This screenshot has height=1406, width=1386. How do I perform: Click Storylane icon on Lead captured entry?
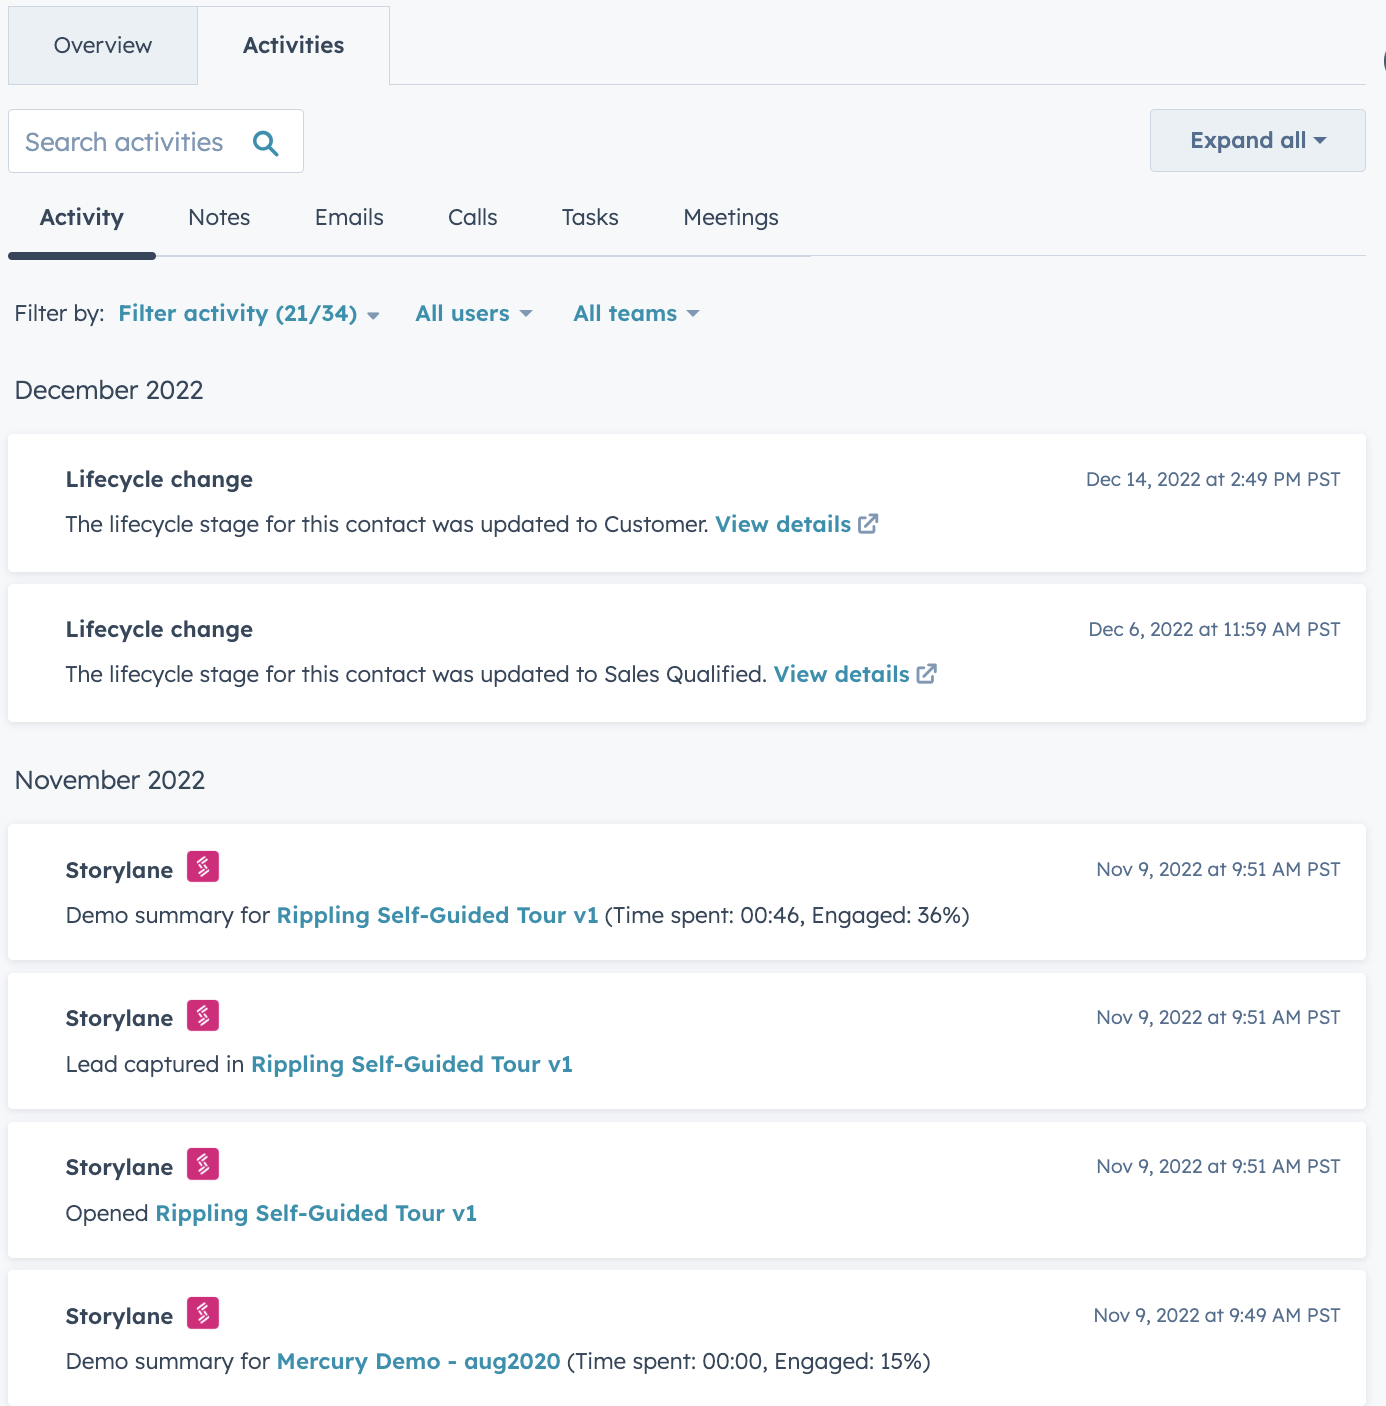pyautogui.click(x=203, y=1016)
